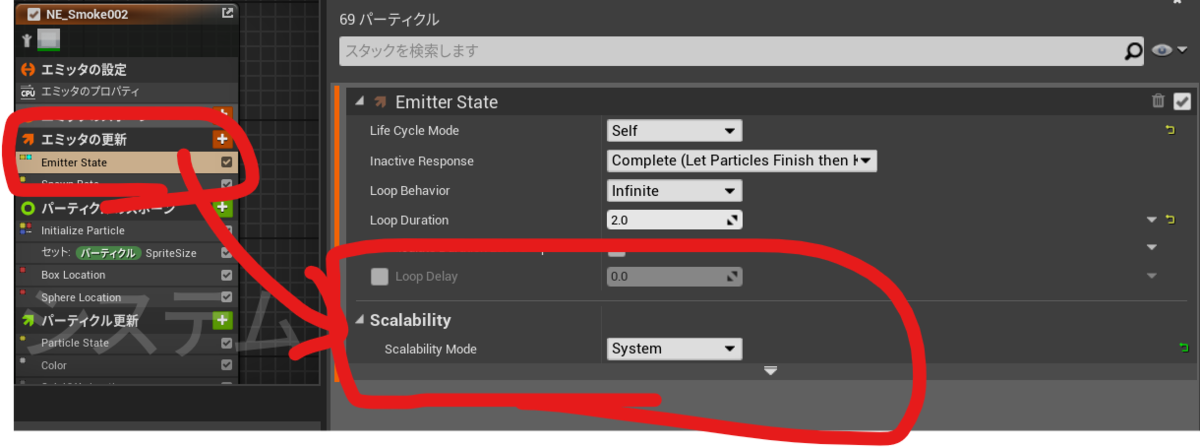
Task: Click the エミッタの設定 group header
Action: point(127,70)
